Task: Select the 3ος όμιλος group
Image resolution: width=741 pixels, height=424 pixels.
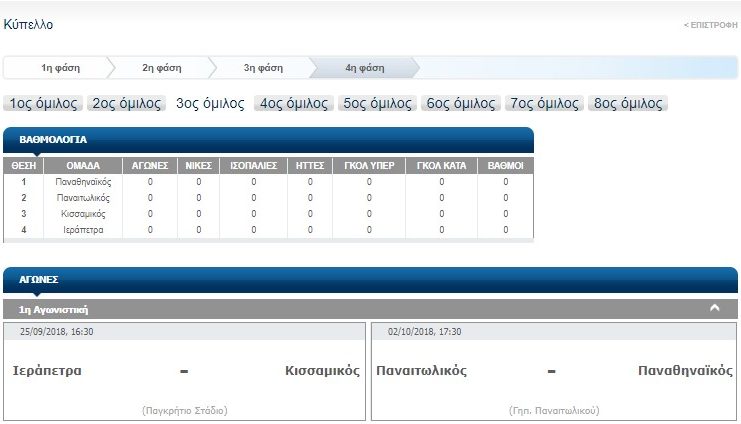Action: [x=210, y=103]
